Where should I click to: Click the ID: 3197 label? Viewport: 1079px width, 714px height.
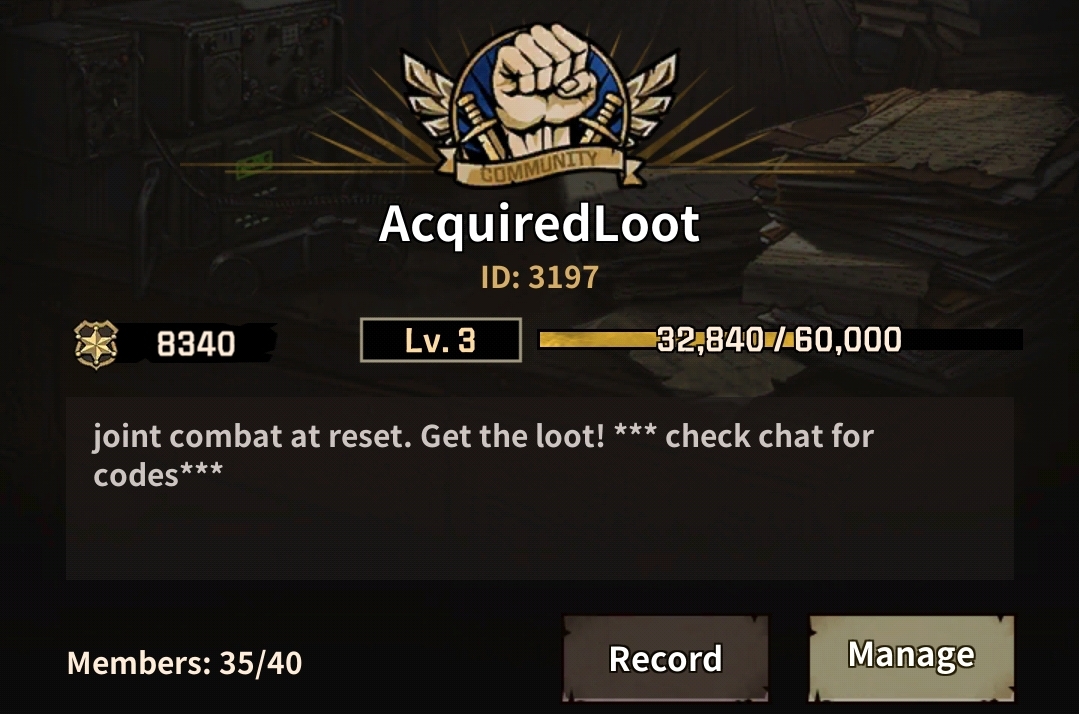[540, 277]
